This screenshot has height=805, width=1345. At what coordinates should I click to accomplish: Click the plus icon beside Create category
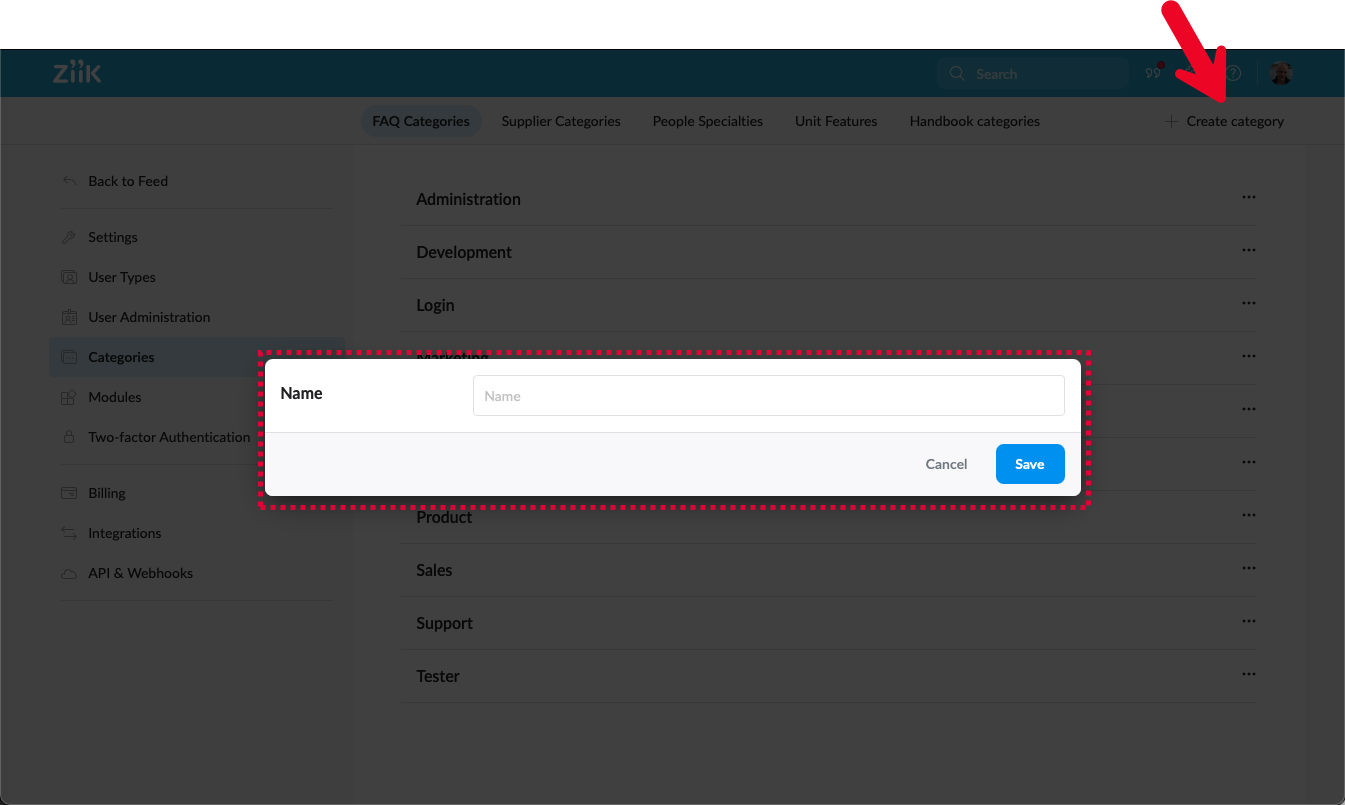(x=1171, y=121)
